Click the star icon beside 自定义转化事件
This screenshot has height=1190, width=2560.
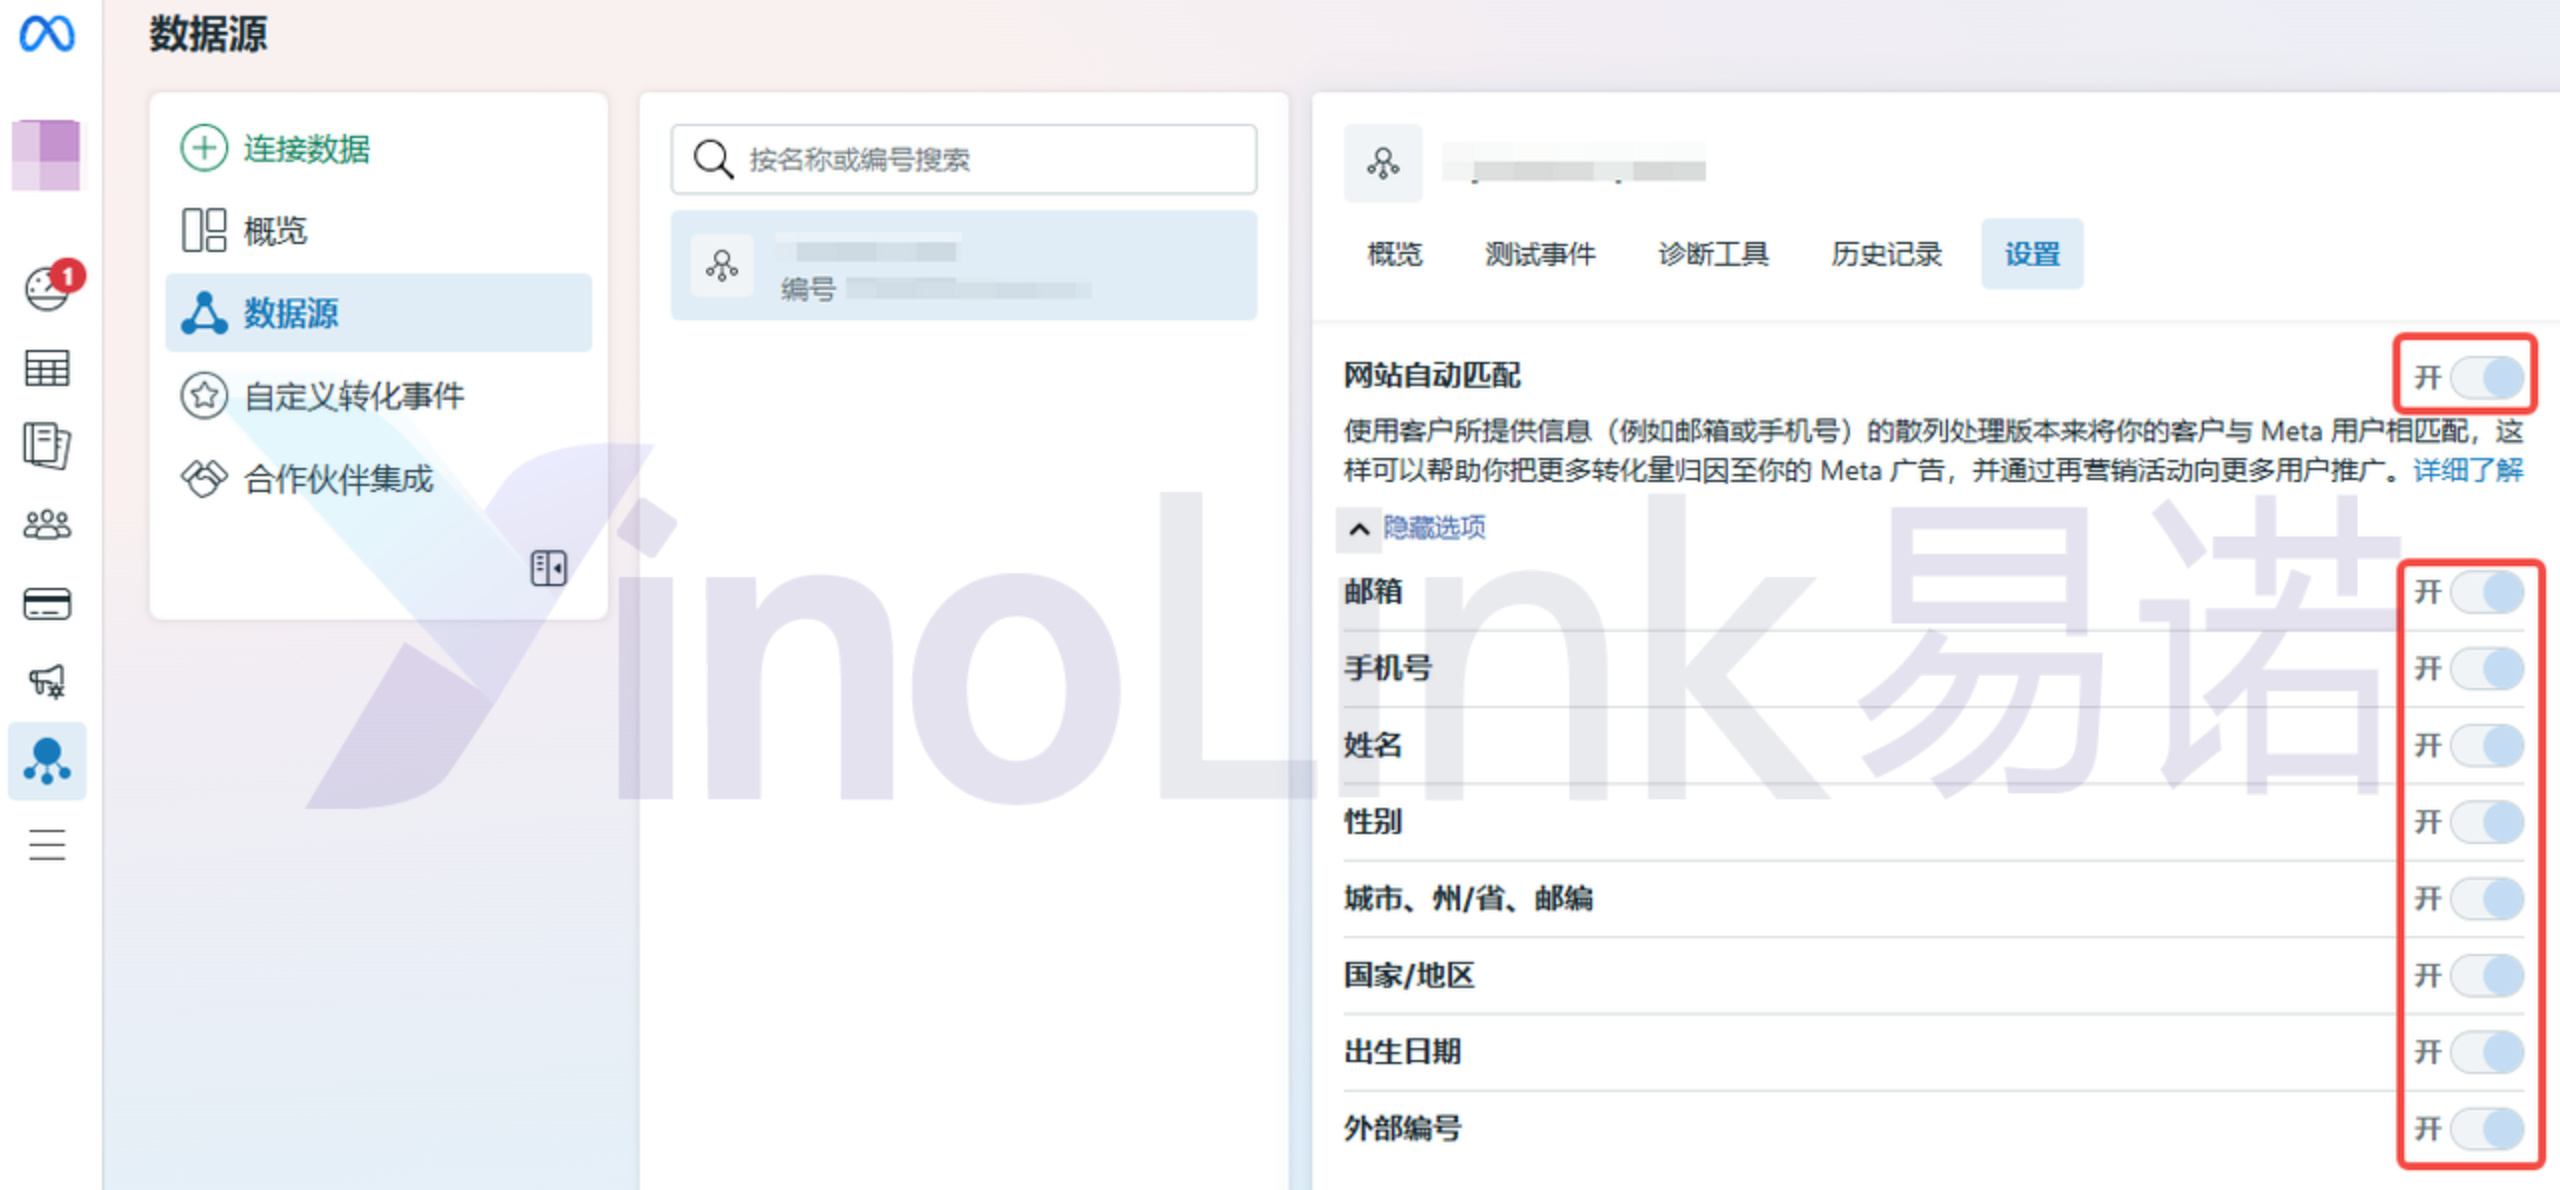(204, 396)
